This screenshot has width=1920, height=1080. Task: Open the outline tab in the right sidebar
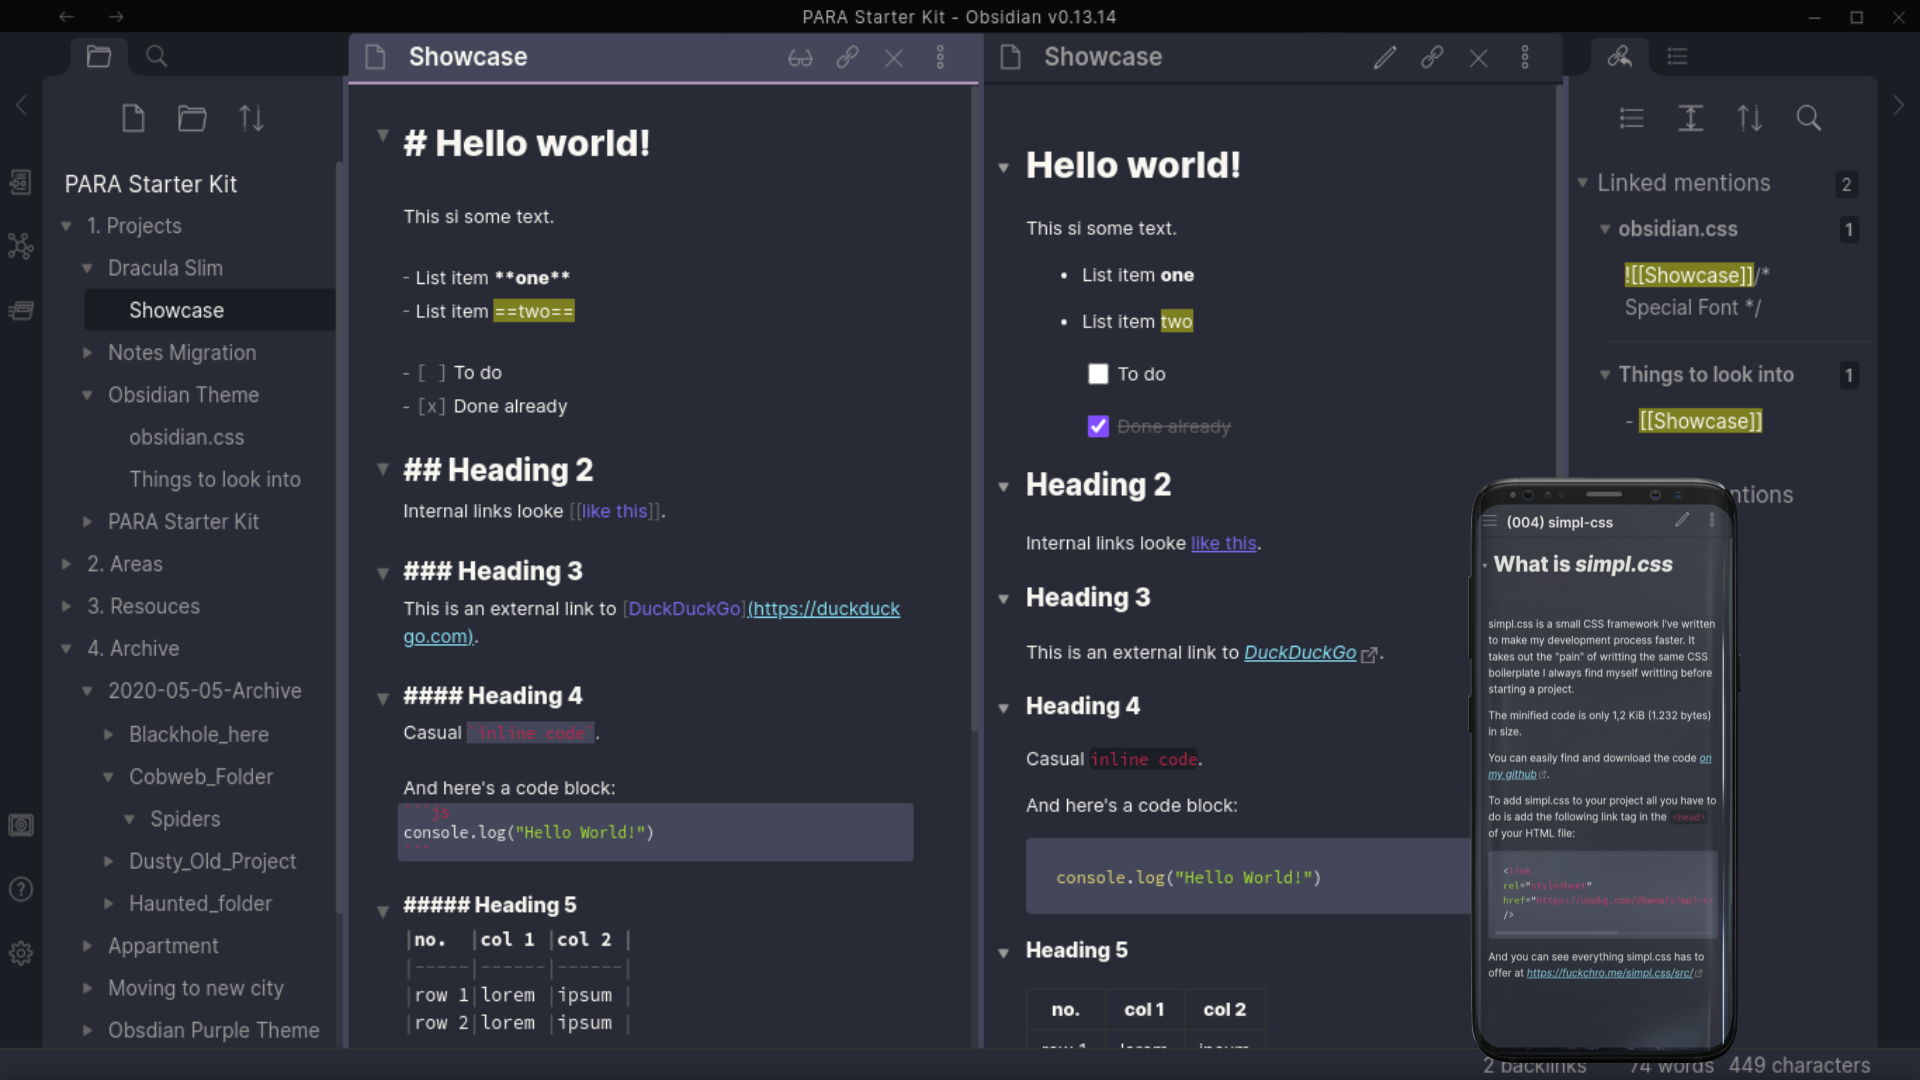click(1677, 57)
